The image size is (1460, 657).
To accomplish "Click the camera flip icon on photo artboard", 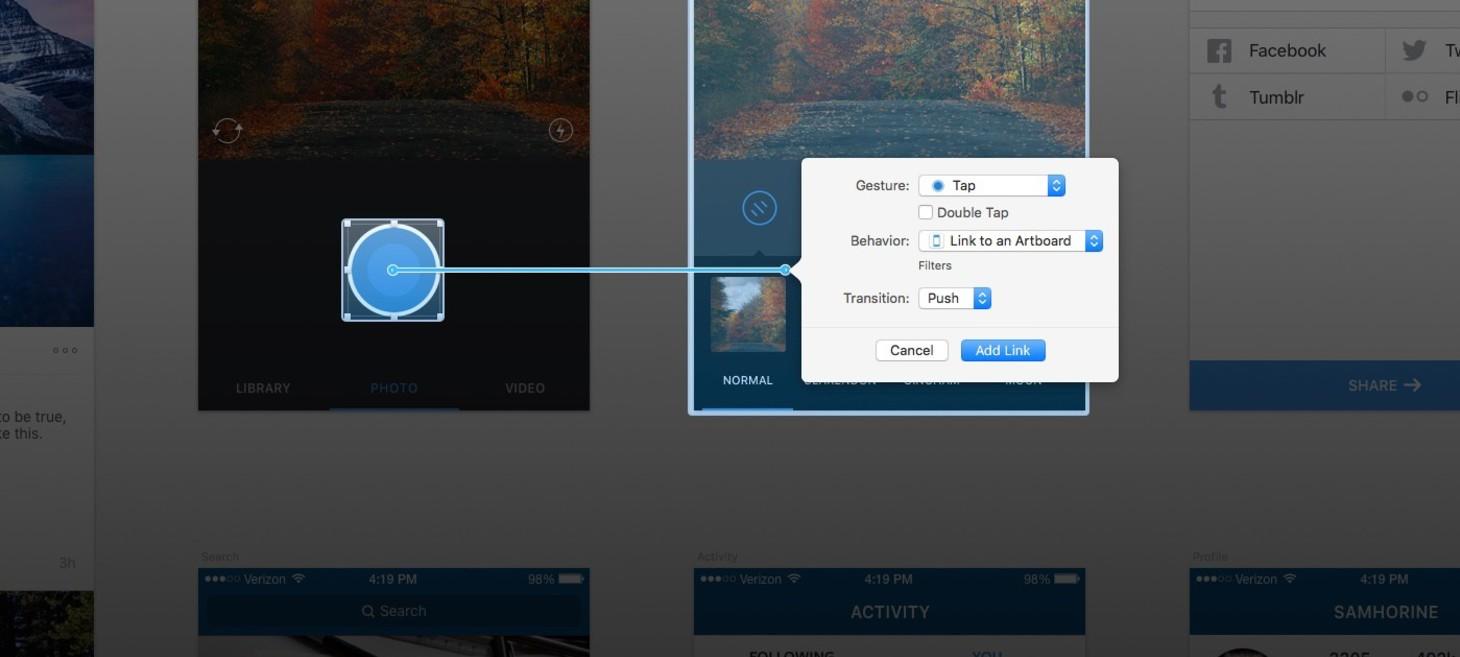I will (228, 130).
